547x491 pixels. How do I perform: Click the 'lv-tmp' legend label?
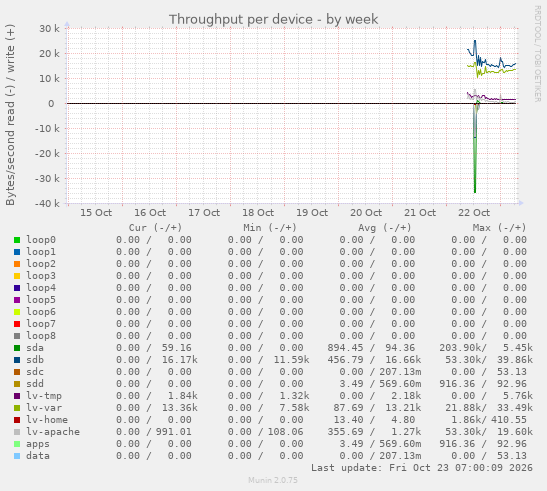[x=44, y=396]
